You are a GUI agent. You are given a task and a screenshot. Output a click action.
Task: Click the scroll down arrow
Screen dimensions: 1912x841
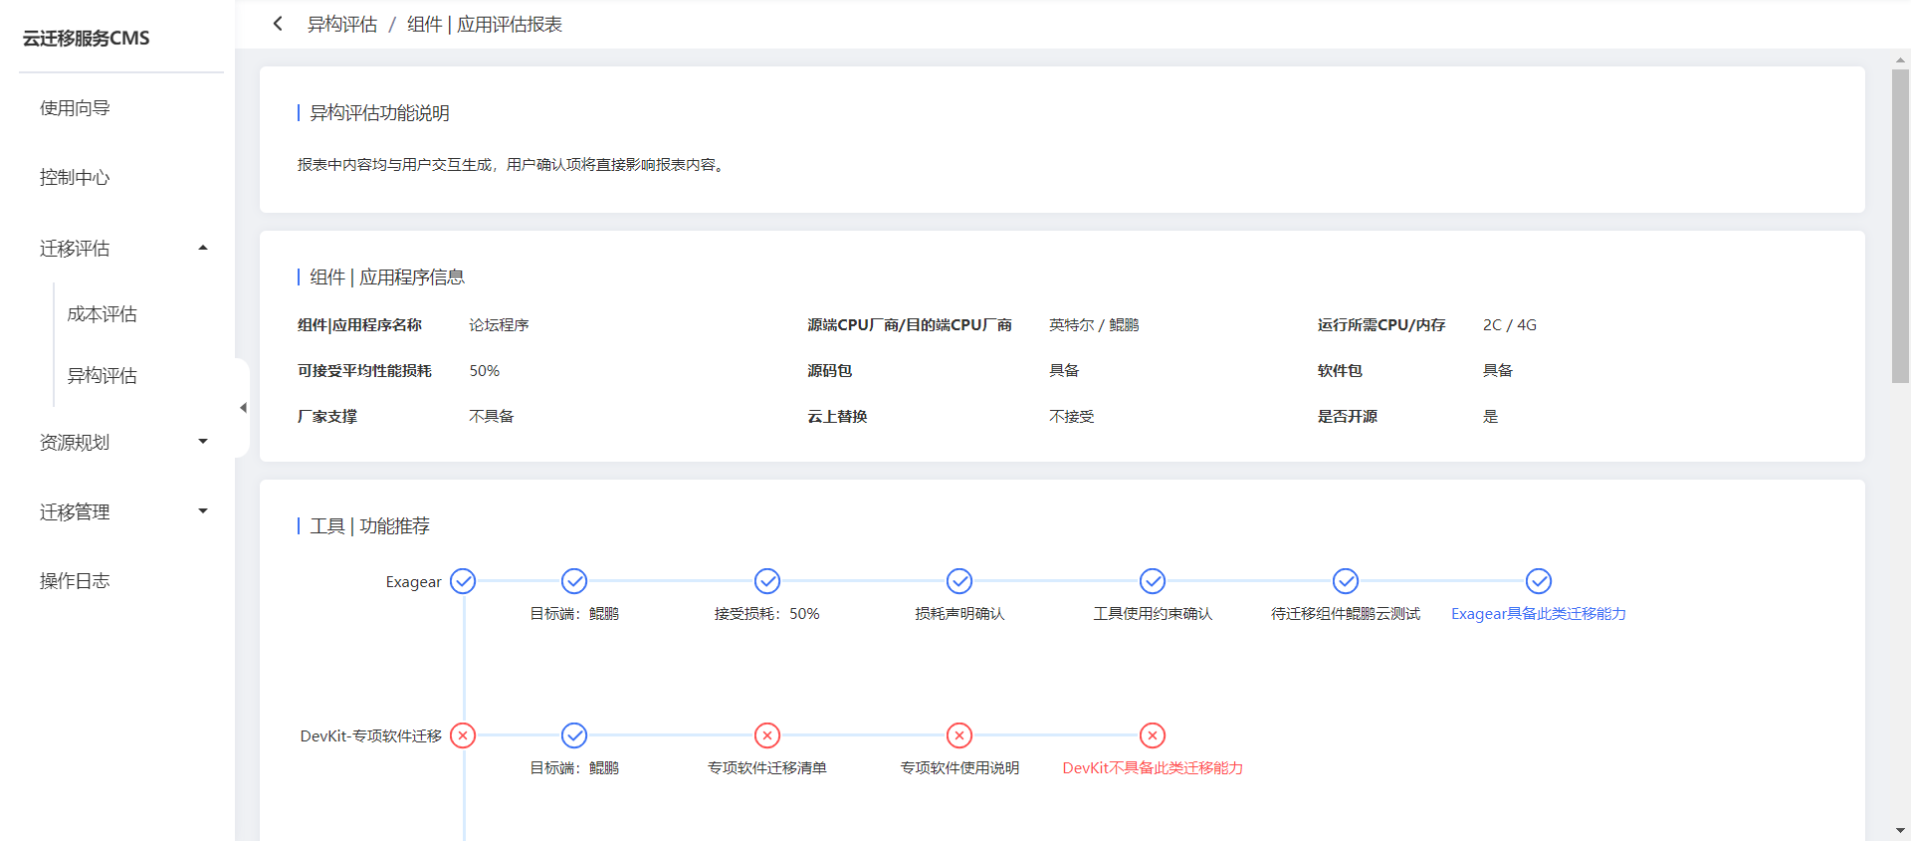(1900, 830)
